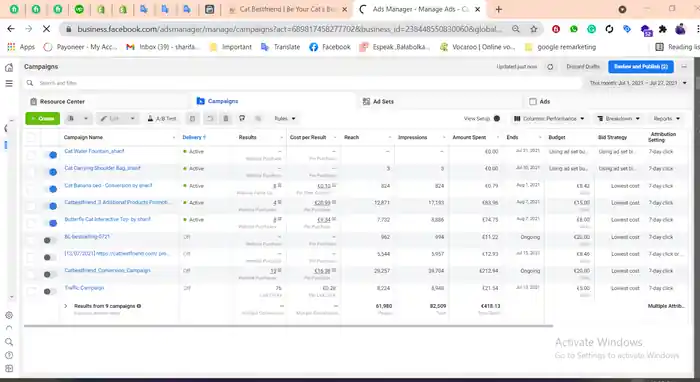Click the A/B Test flask button
The height and width of the screenshot is (382, 700).
pyautogui.click(x=162, y=118)
